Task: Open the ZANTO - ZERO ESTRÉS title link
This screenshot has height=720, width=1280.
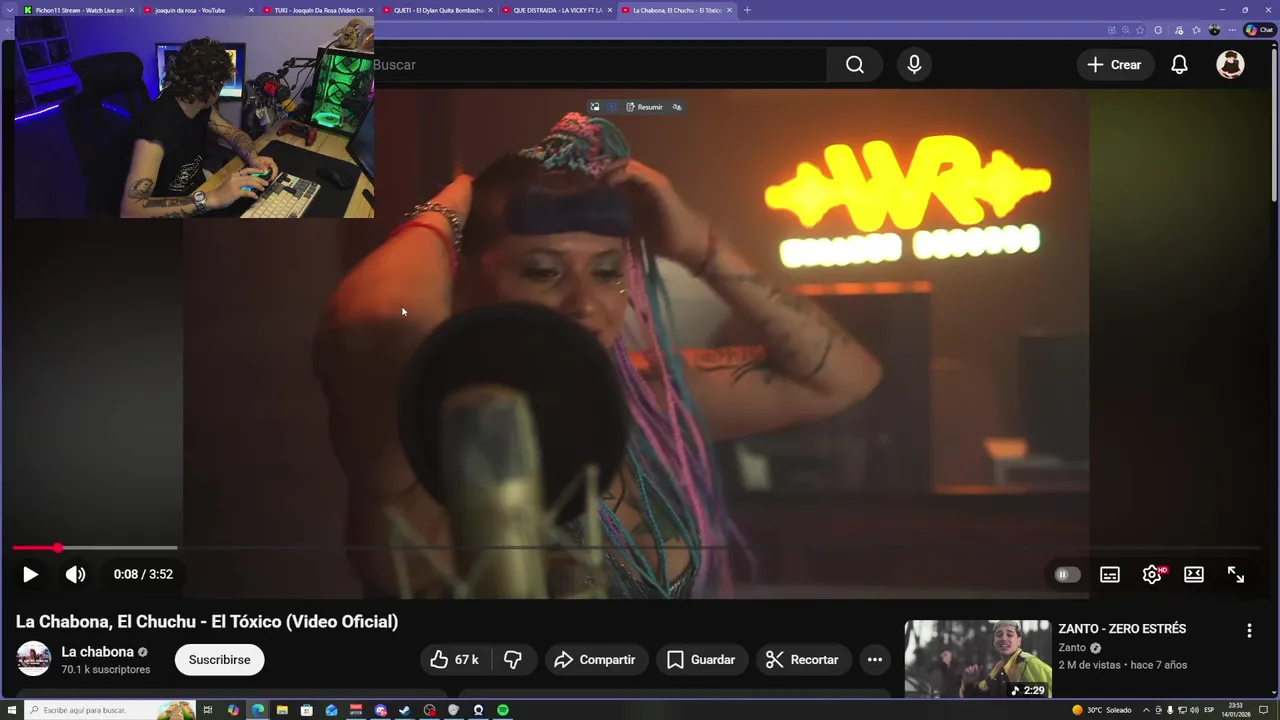Action: 1122,629
